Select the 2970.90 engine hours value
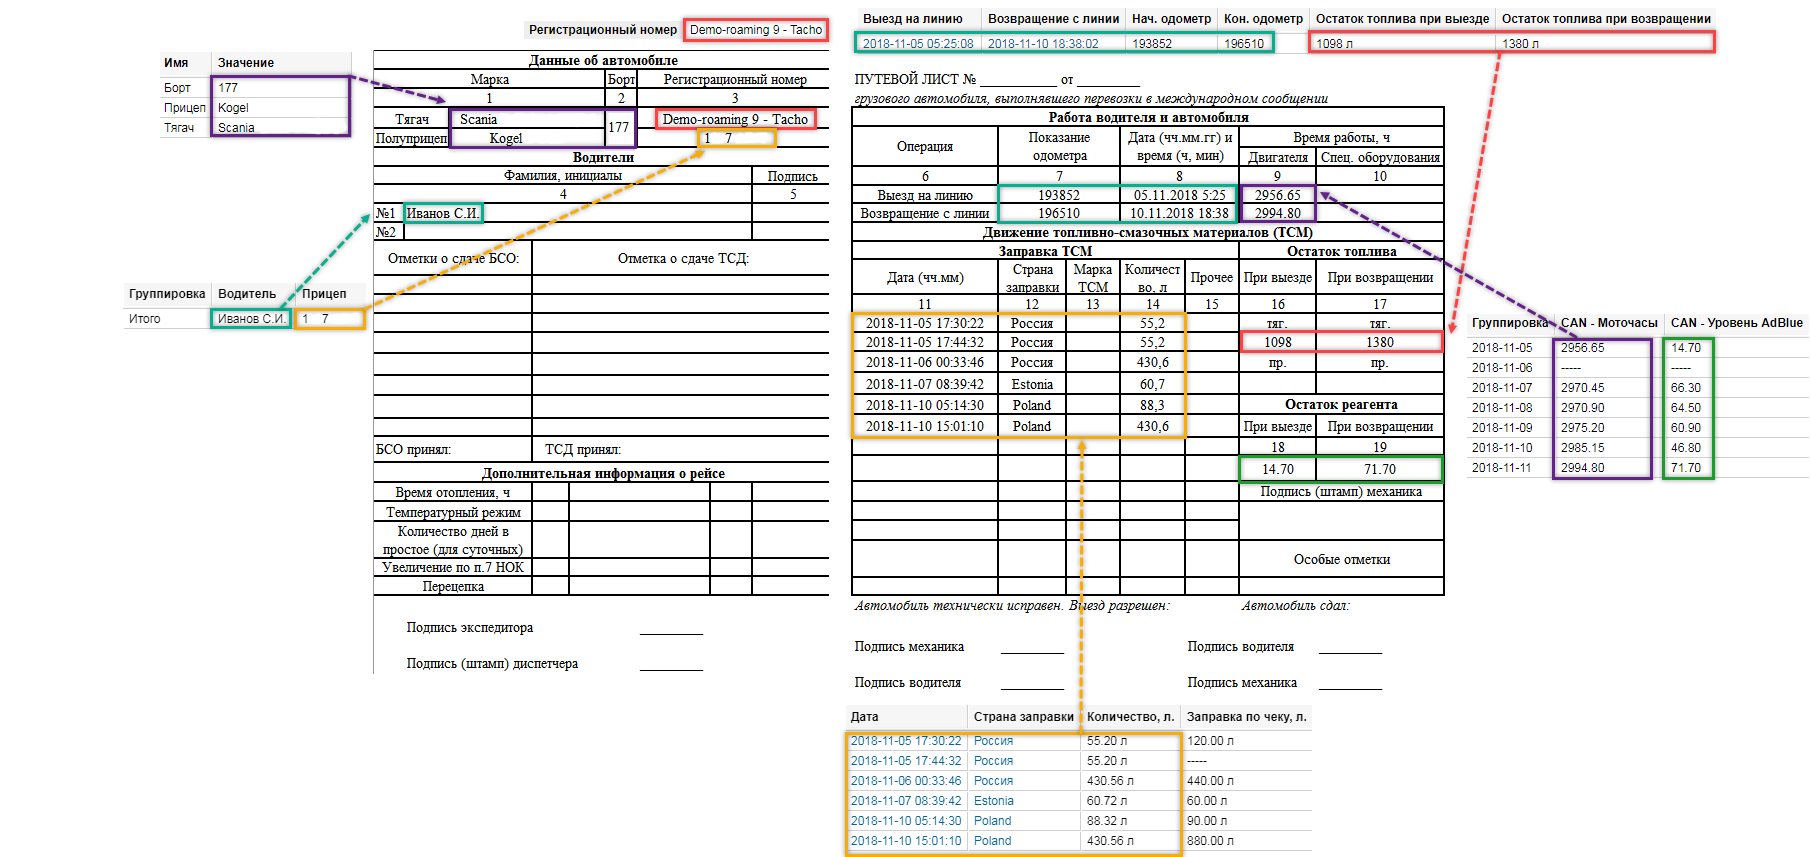The image size is (1810, 857). click(1582, 408)
